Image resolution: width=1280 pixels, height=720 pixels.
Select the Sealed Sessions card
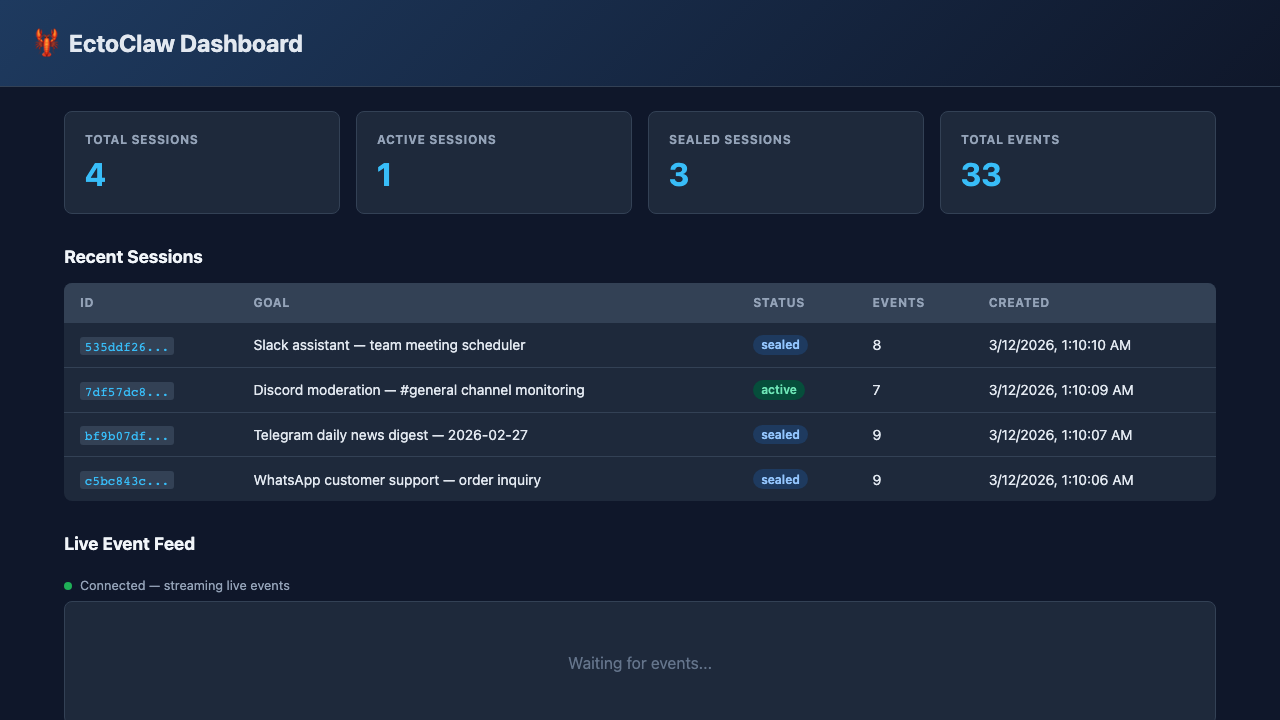click(785, 162)
